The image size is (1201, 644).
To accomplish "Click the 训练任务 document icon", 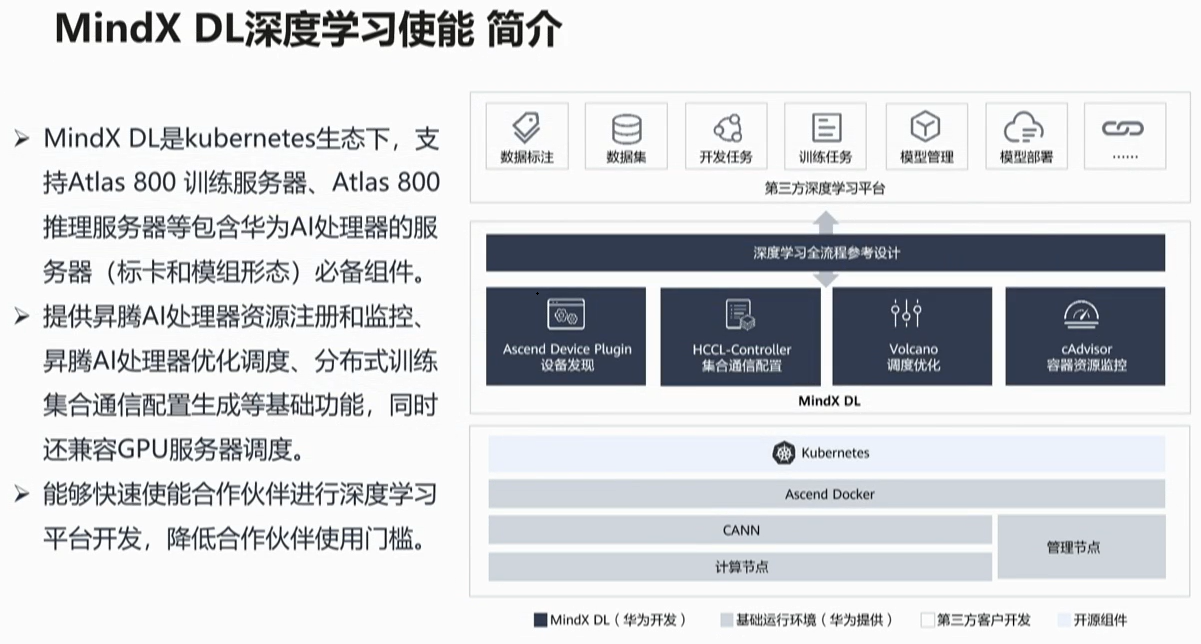I will (x=826, y=127).
